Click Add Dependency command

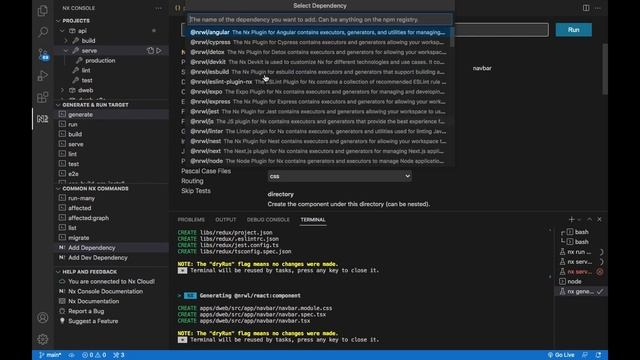pos(92,248)
